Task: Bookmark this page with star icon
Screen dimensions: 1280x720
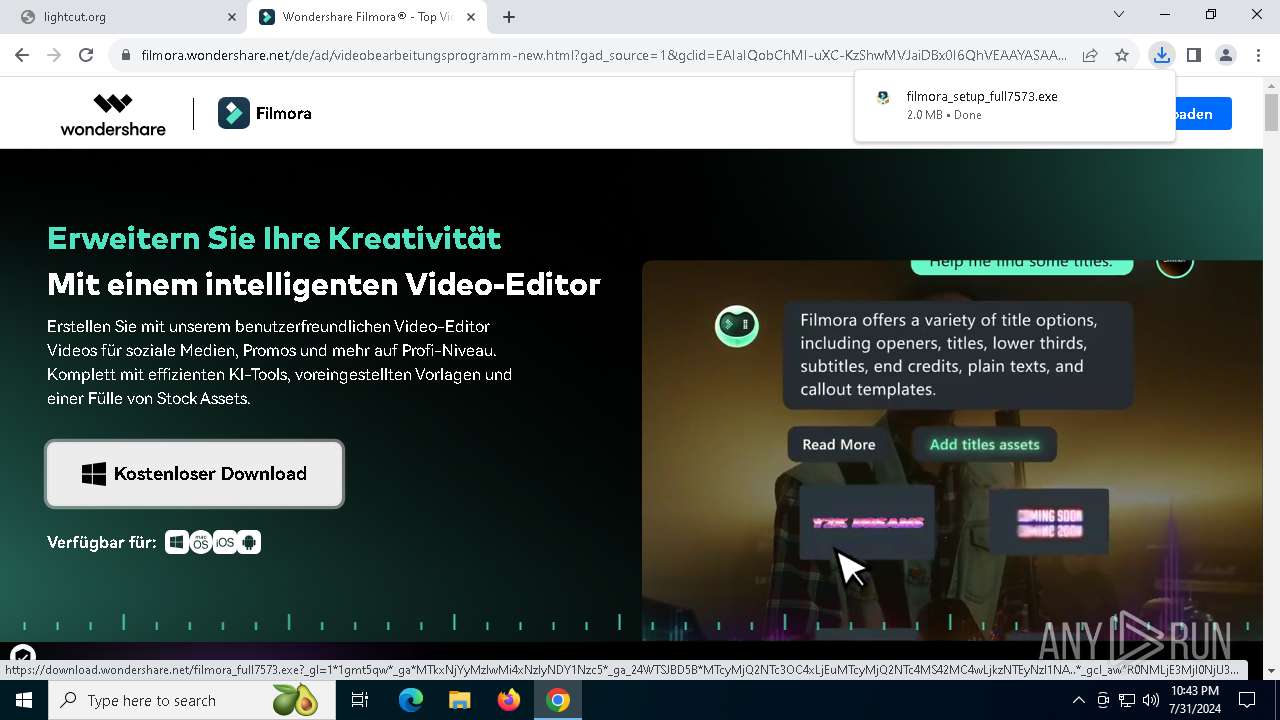Action: tap(1122, 55)
